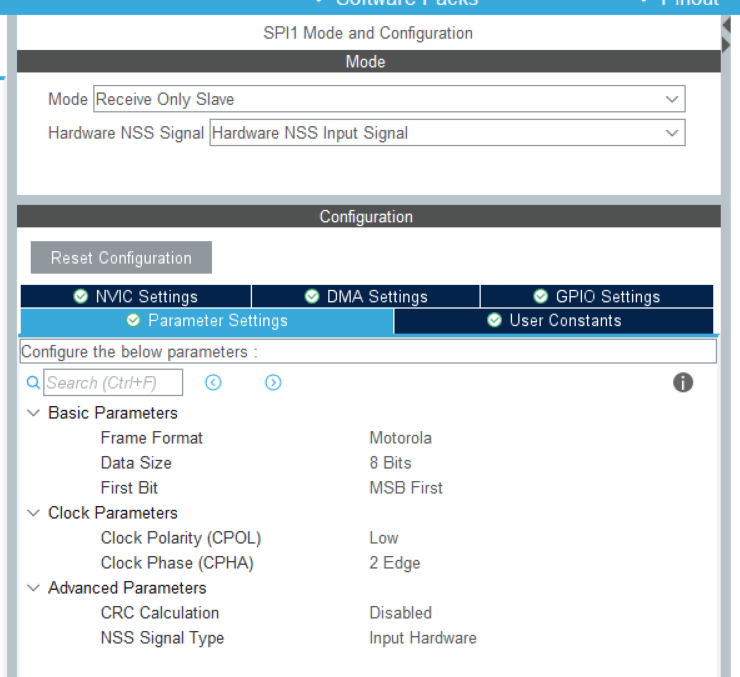This screenshot has width=740, height=677.
Task: Collapse the Clock Parameters section
Action: [33, 513]
